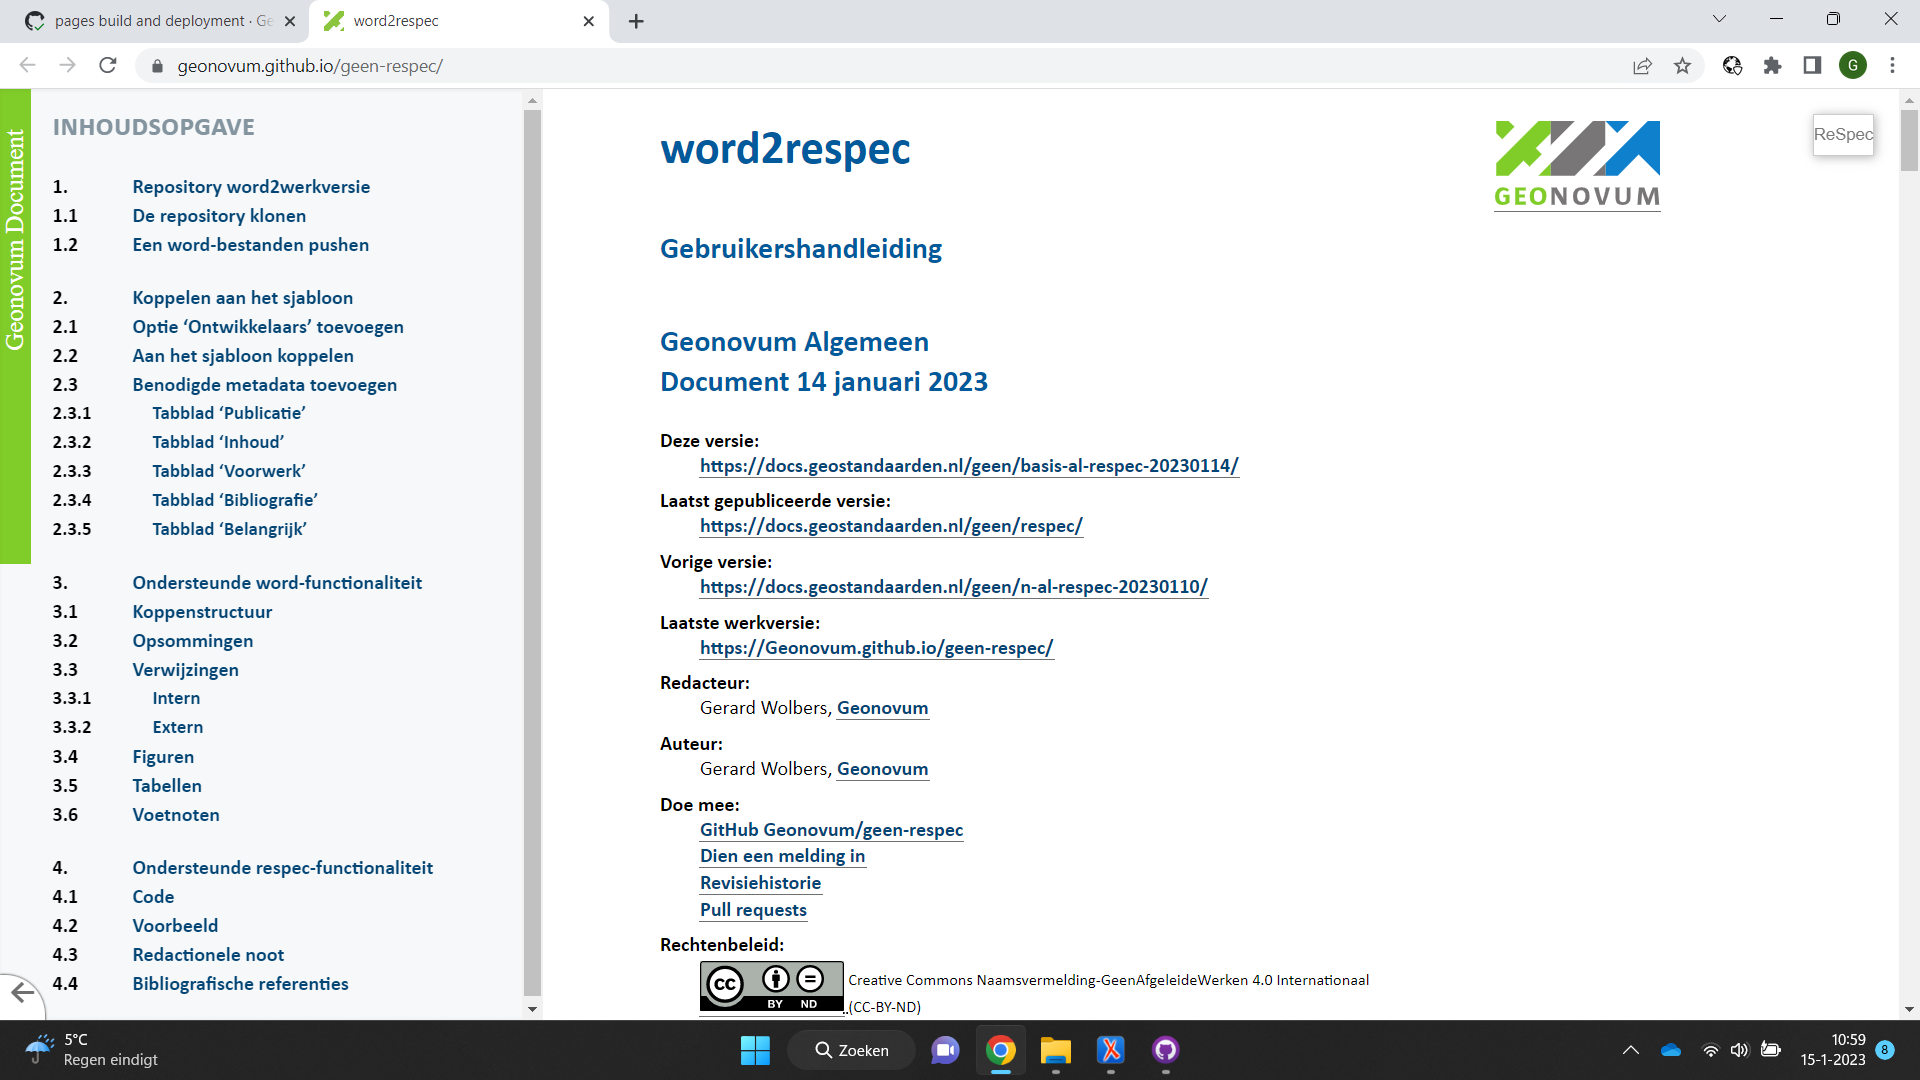1920x1080 pixels.
Task: Collapse the sidebar with the arrow toggle
Action: tap(22, 993)
